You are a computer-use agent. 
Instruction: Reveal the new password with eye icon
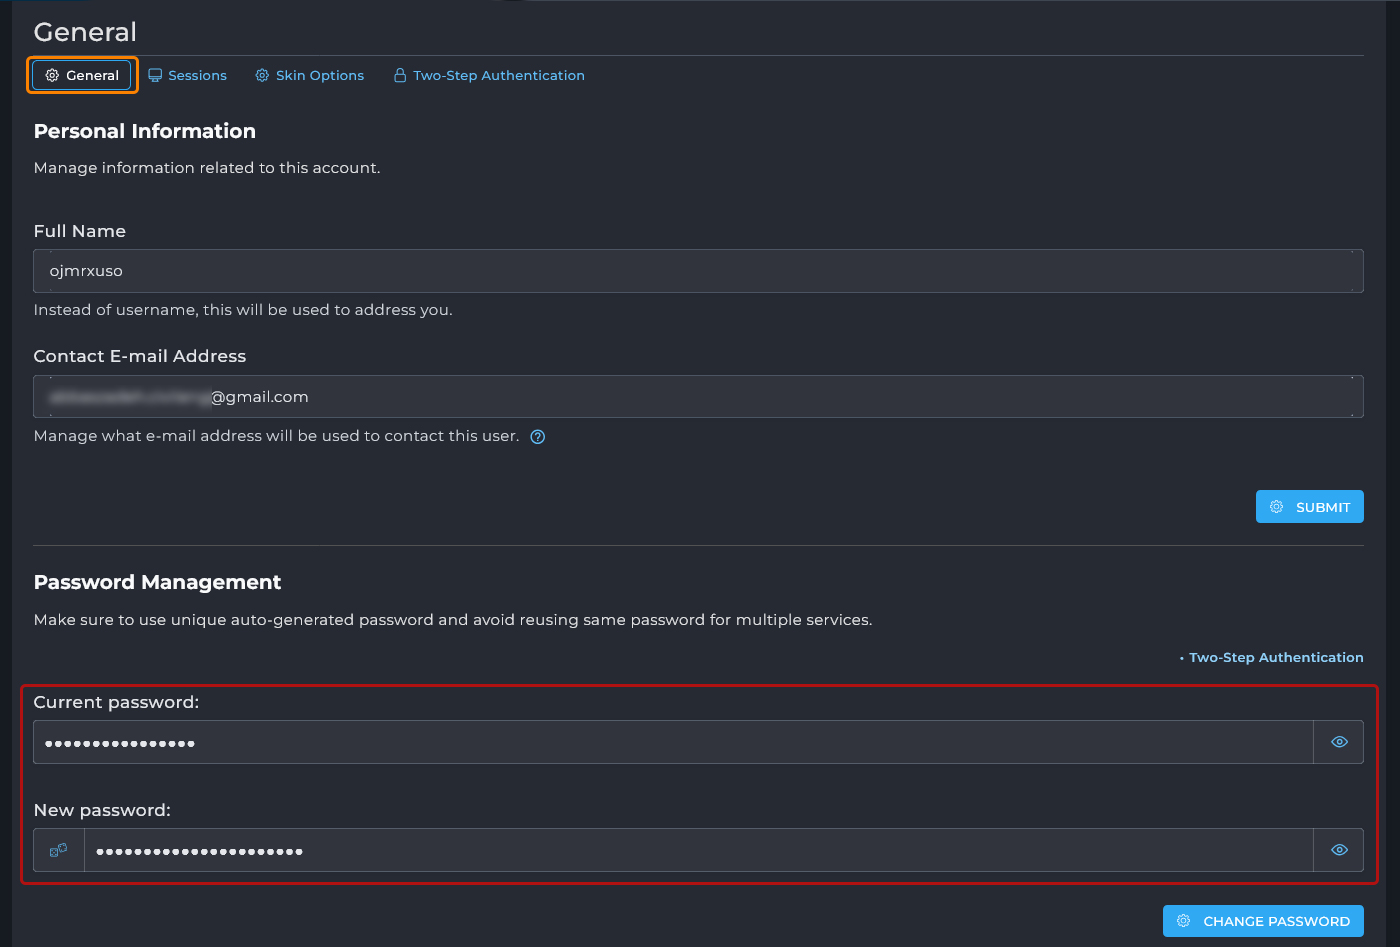[x=1339, y=850]
